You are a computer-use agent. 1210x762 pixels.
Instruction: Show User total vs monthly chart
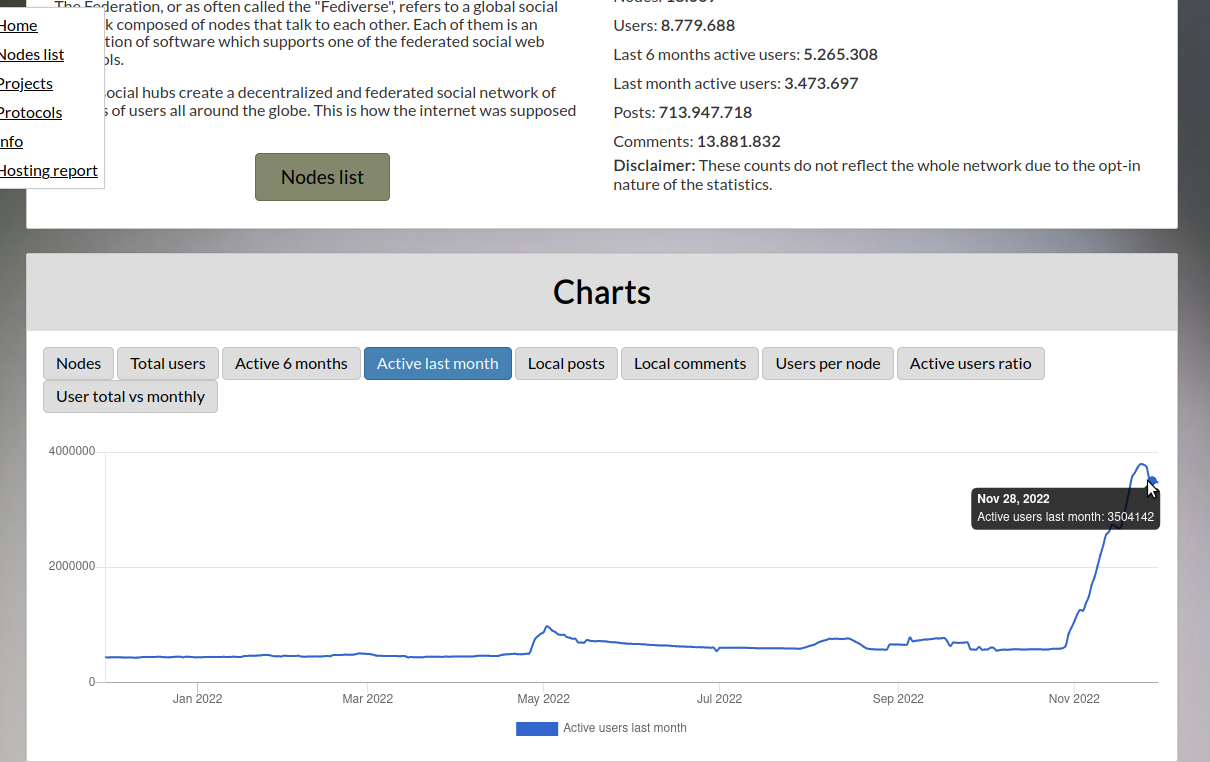click(x=130, y=397)
